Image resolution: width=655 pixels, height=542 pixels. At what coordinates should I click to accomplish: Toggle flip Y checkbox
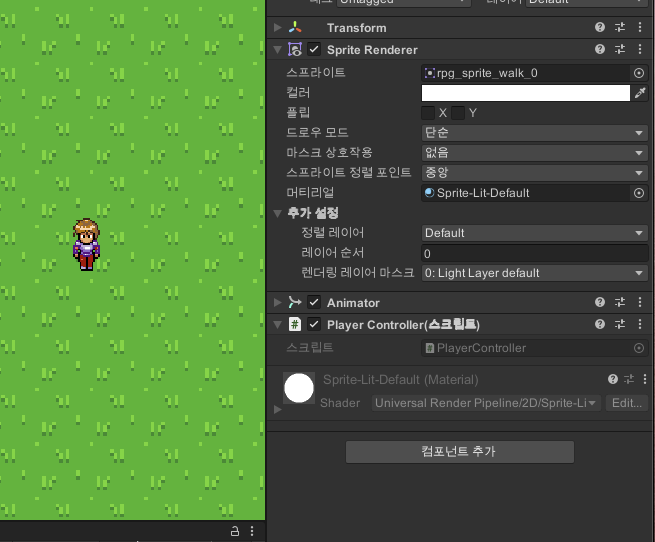coord(458,113)
